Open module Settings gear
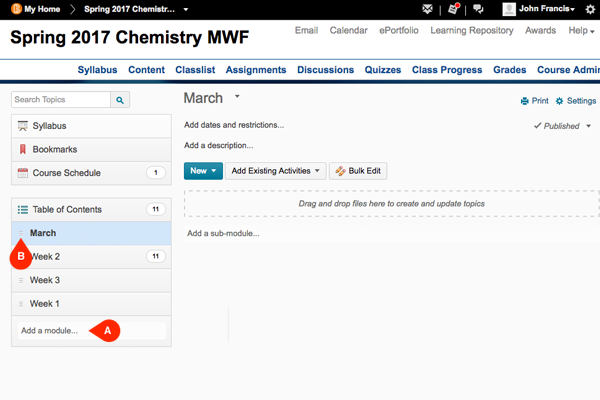 tap(560, 101)
